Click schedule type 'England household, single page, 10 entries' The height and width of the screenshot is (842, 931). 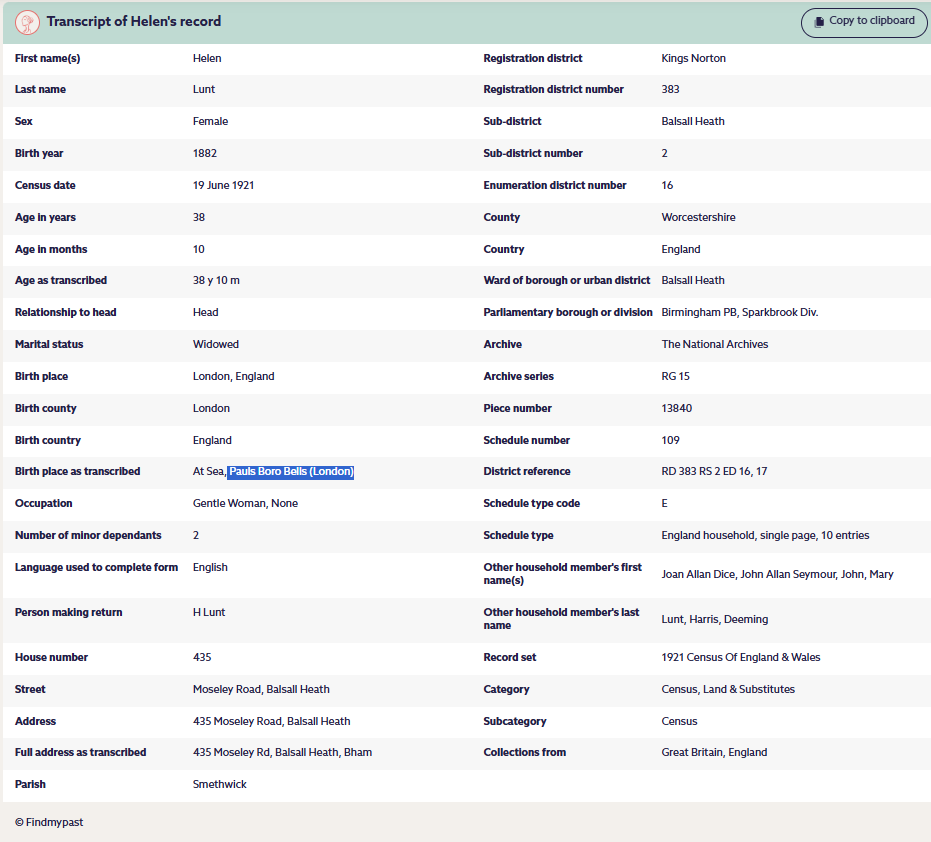pos(765,536)
